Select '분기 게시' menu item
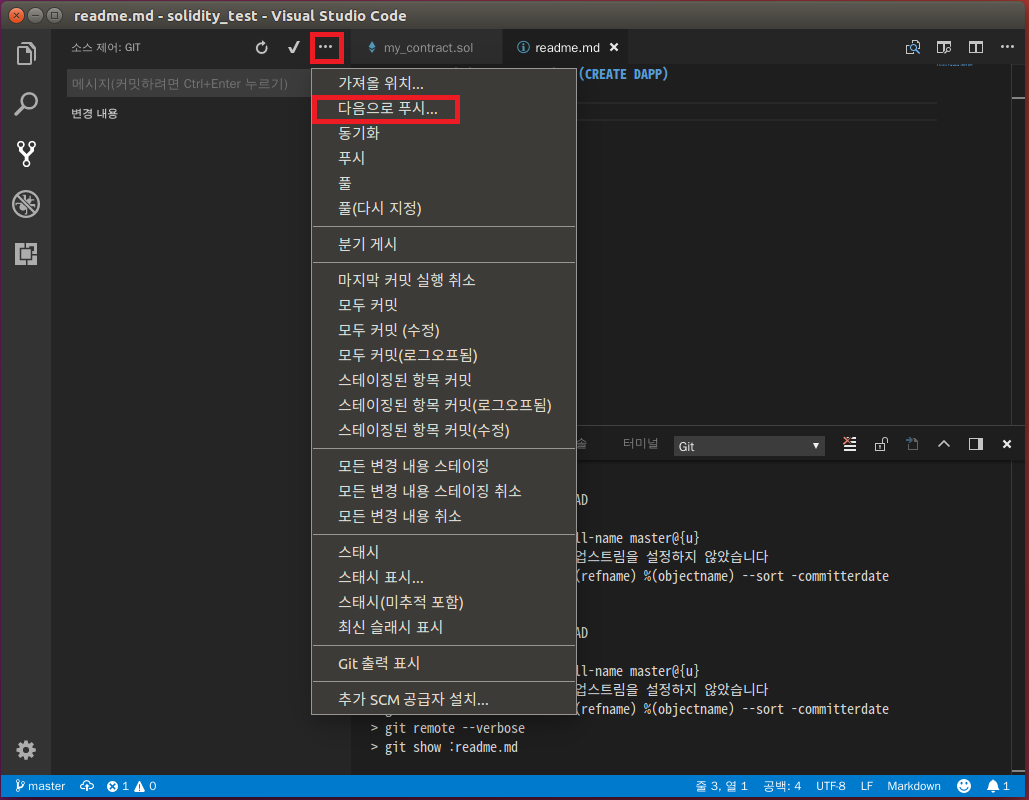 pyautogui.click(x=444, y=244)
